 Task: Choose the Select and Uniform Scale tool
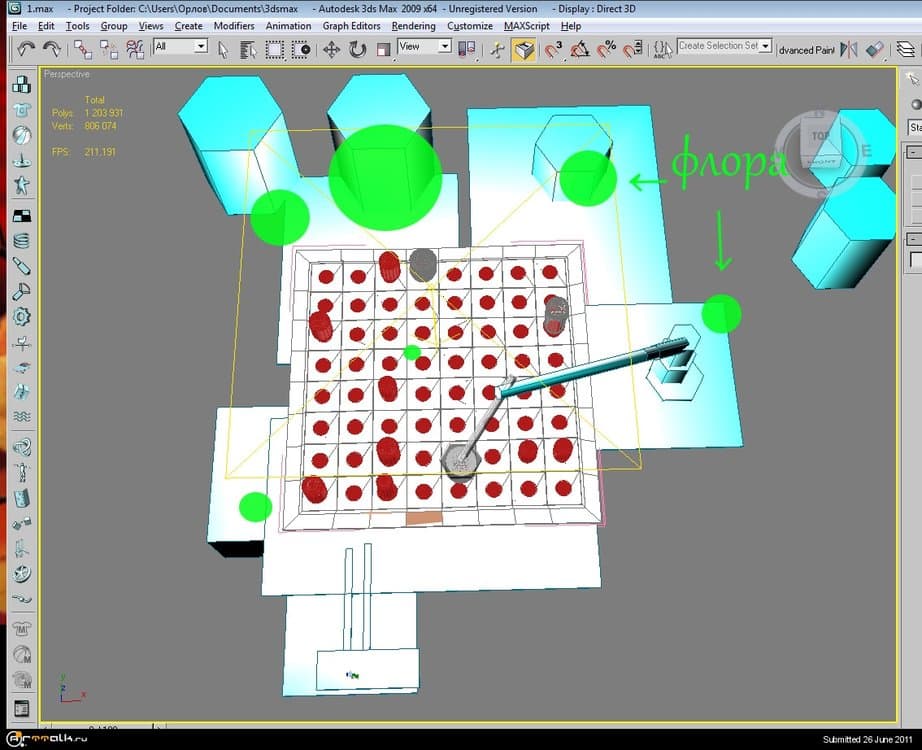(x=382, y=49)
